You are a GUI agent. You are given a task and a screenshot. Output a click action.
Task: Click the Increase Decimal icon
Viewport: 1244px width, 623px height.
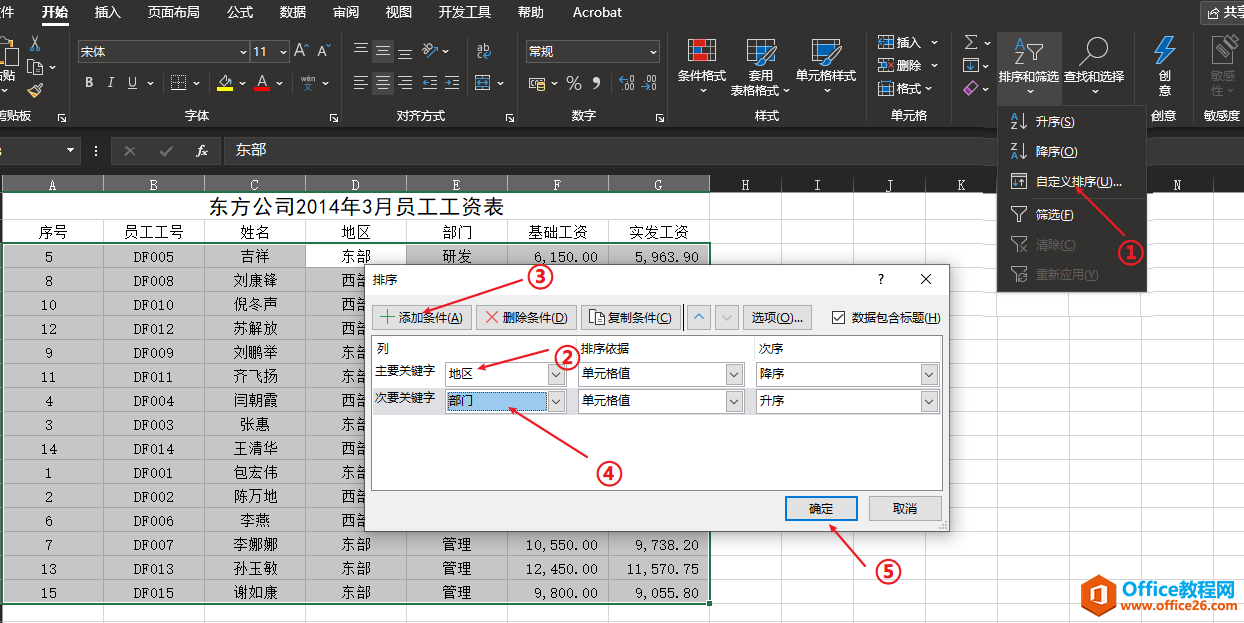click(x=625, y=84)
